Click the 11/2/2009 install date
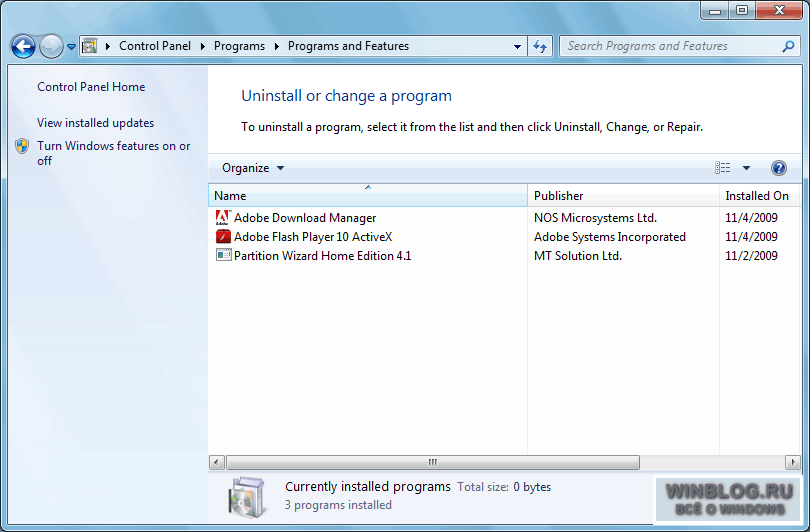This screenshot has width=810, height=532. tap(751, 256)
